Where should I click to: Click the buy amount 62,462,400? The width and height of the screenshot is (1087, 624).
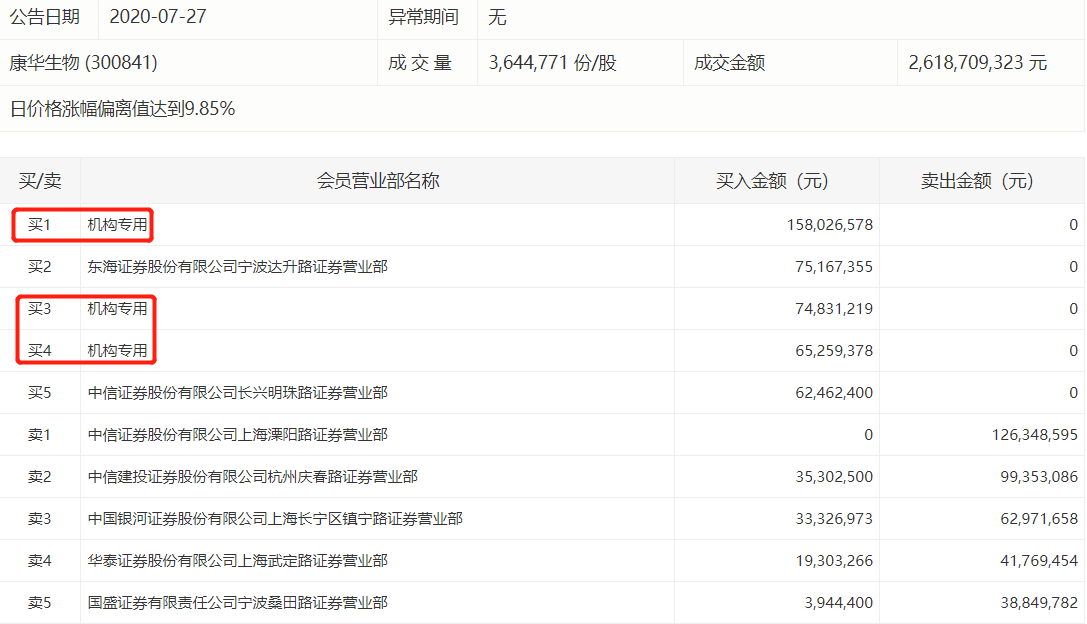point(834,393)
